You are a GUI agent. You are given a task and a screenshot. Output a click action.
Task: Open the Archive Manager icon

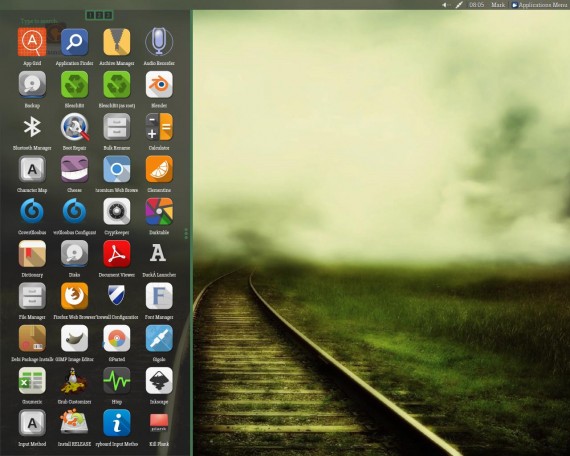[x=117, y=42]
